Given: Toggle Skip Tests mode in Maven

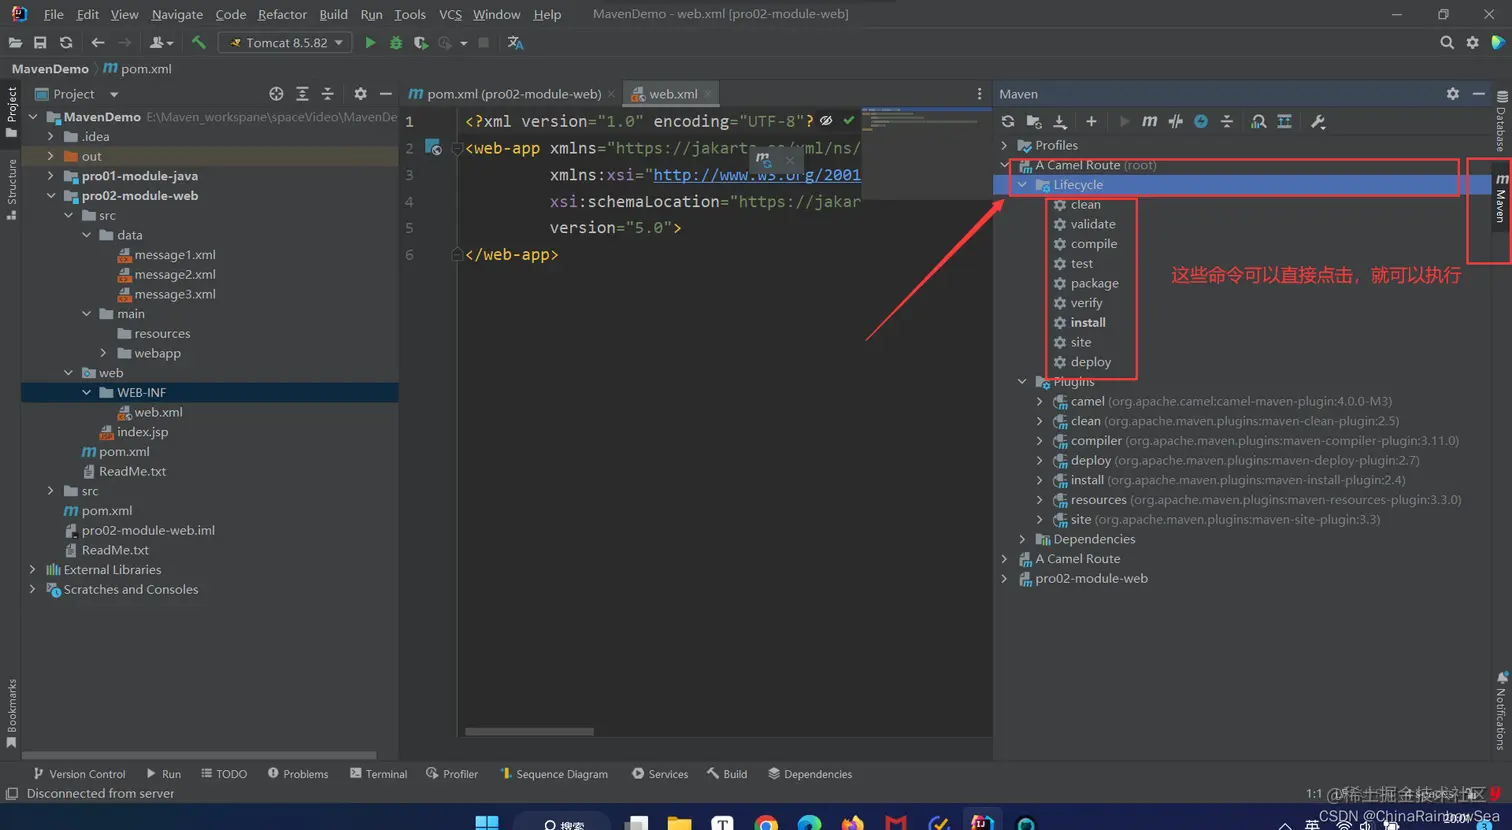Looking at the screenshot, I should [1201, 122].
